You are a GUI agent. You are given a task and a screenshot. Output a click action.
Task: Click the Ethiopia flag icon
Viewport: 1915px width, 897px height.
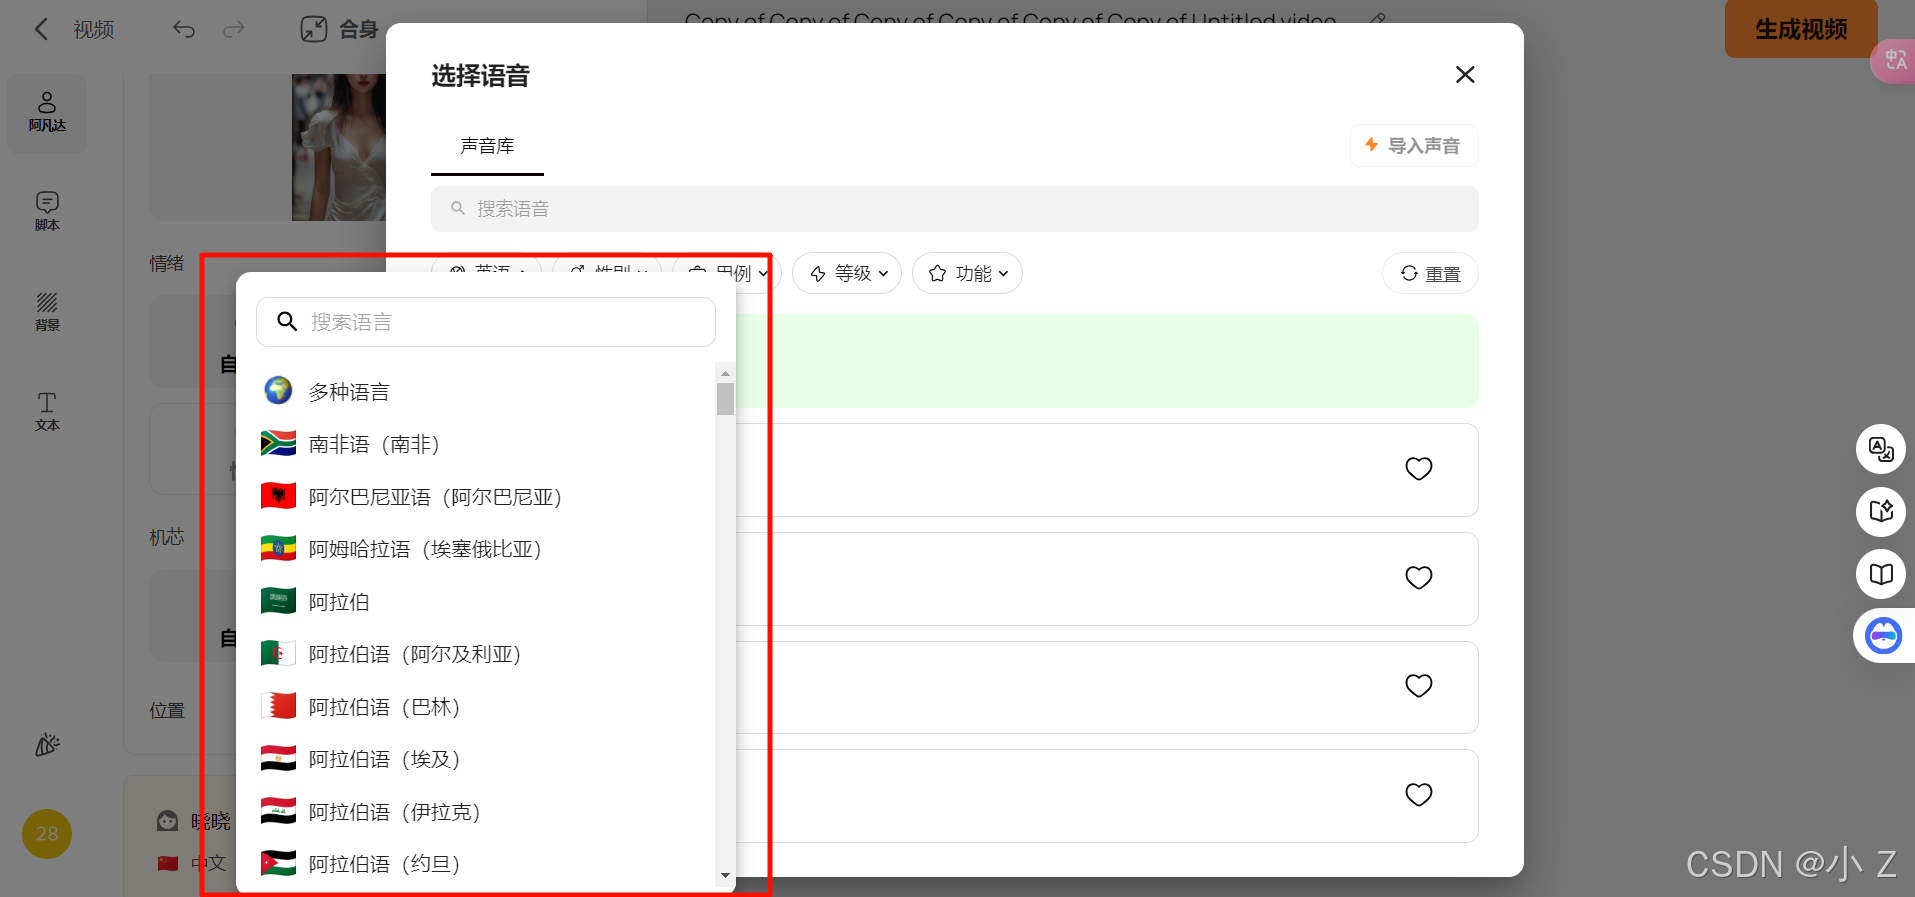click(278, 548)
